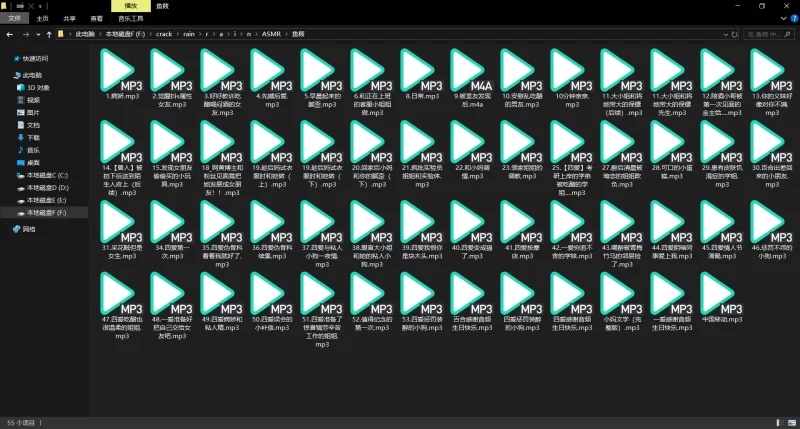Select the MP3 file numbered 10.
This screenshot has height=429, width=800.
[x=522, y=78]
